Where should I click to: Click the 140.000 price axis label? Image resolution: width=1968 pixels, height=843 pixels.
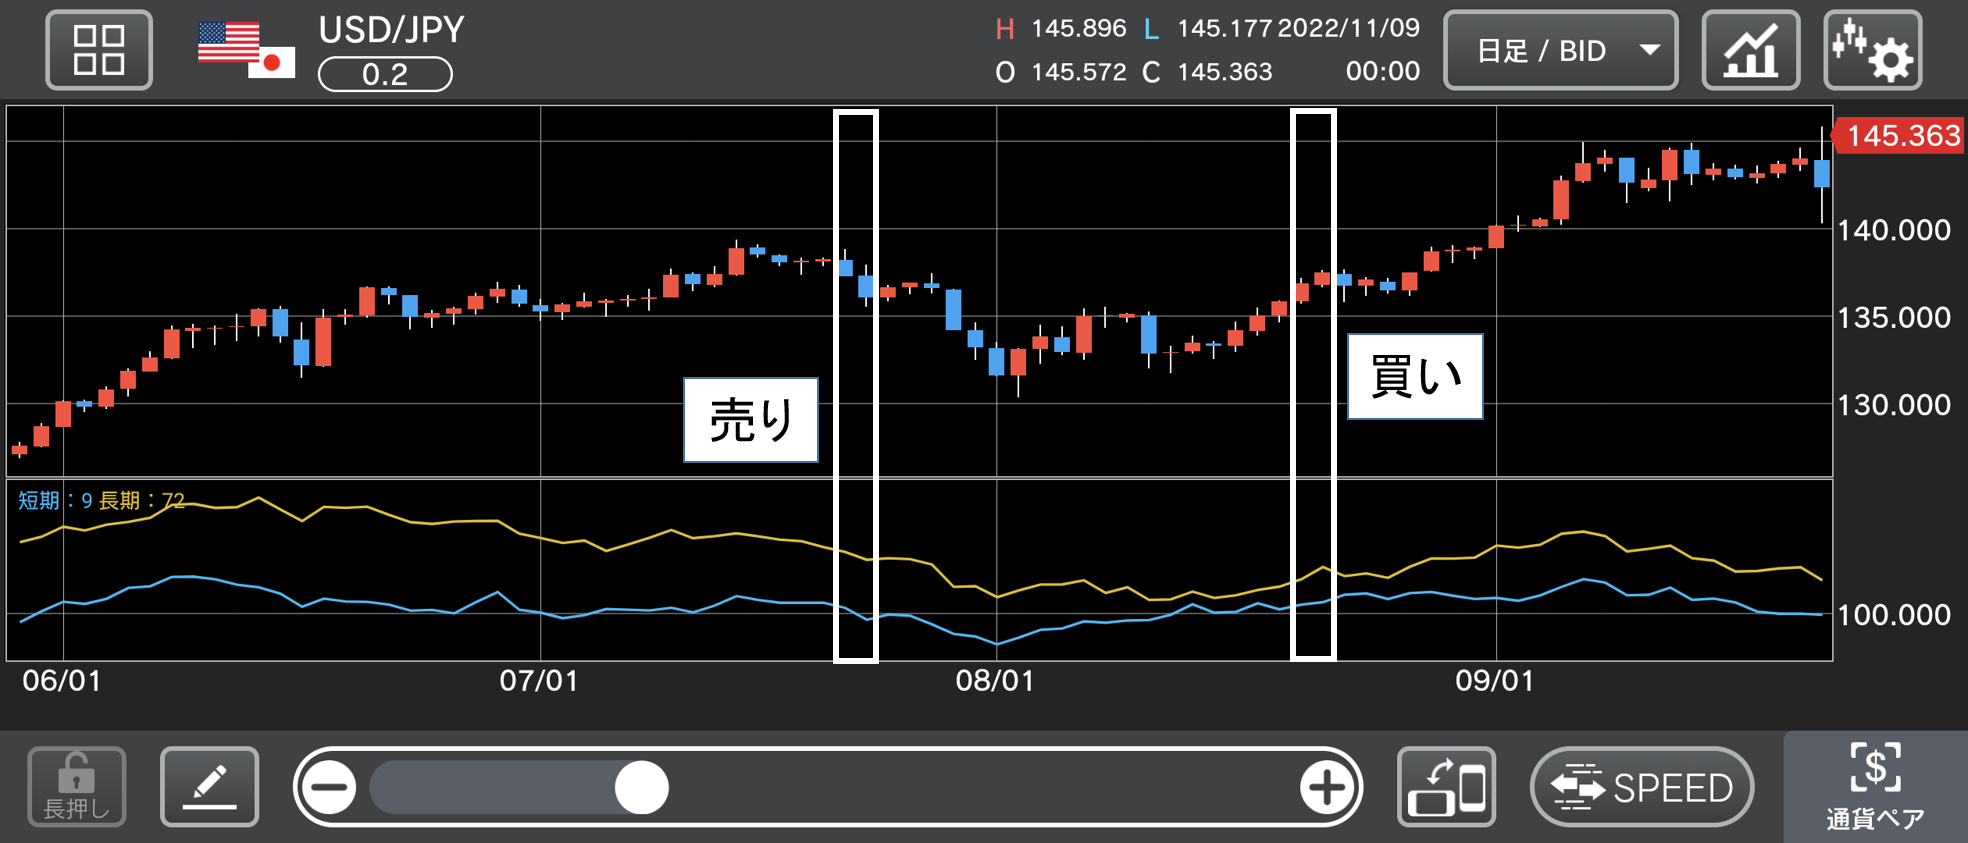[x=1894, y=230]
